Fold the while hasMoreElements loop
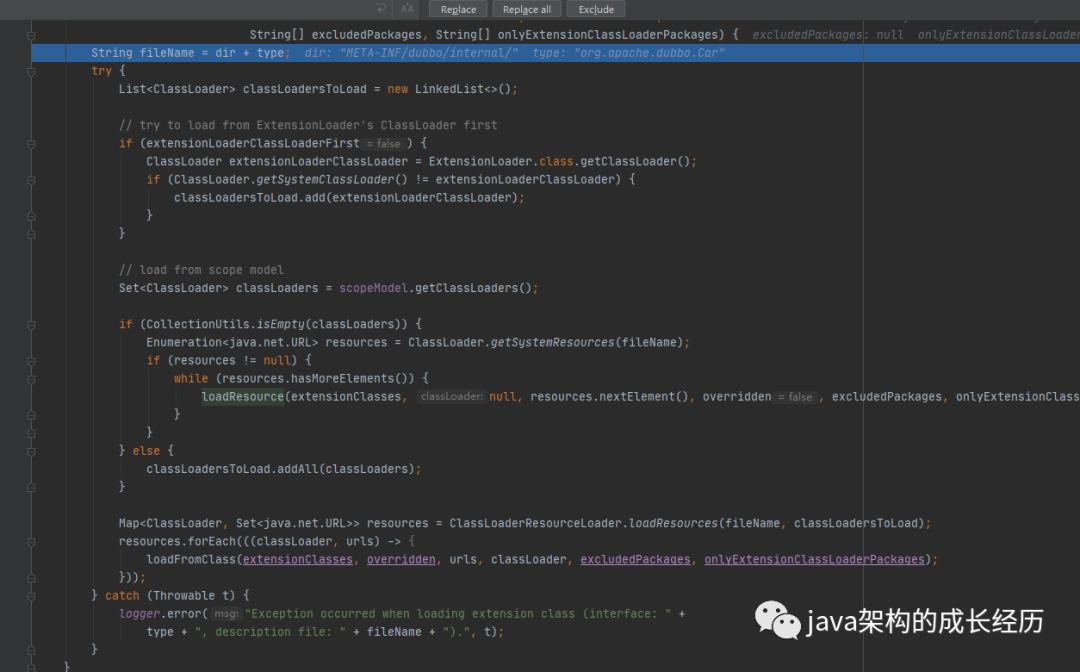 tap(31, 379)
